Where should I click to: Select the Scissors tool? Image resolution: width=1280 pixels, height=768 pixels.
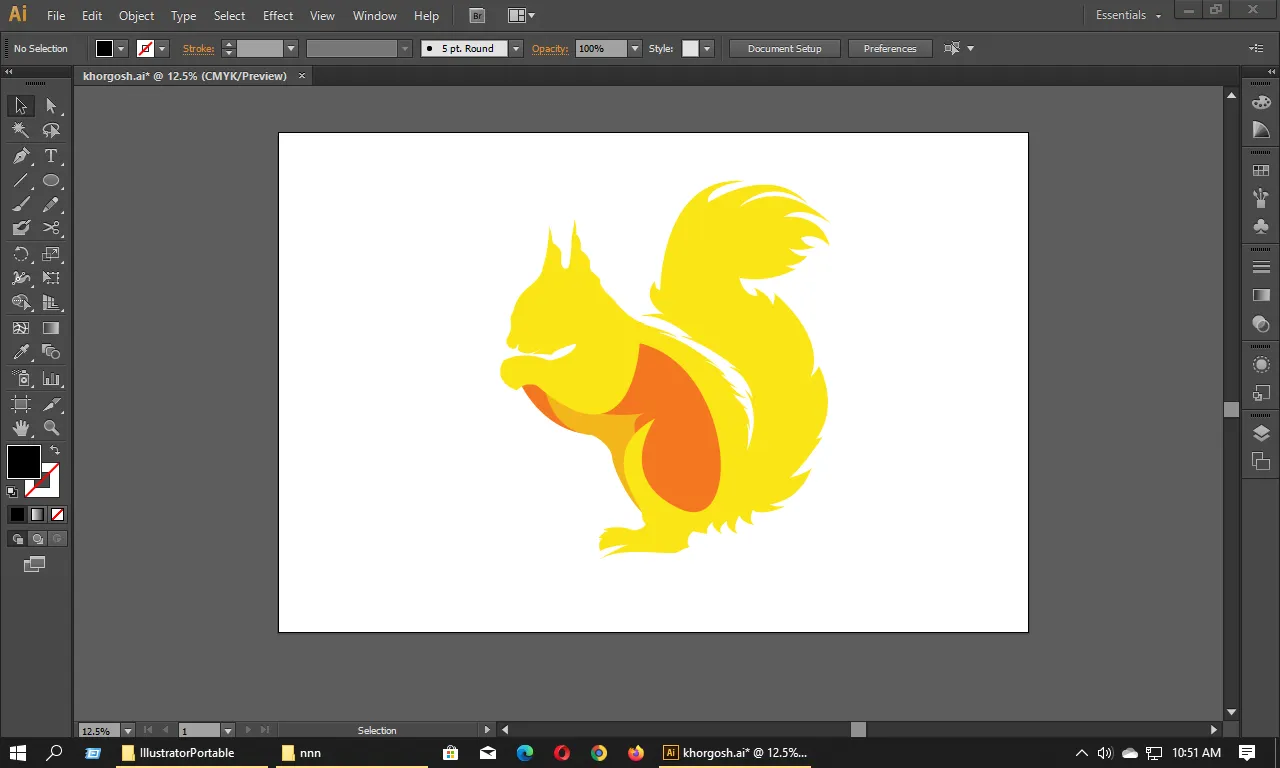tap(51, 229)
